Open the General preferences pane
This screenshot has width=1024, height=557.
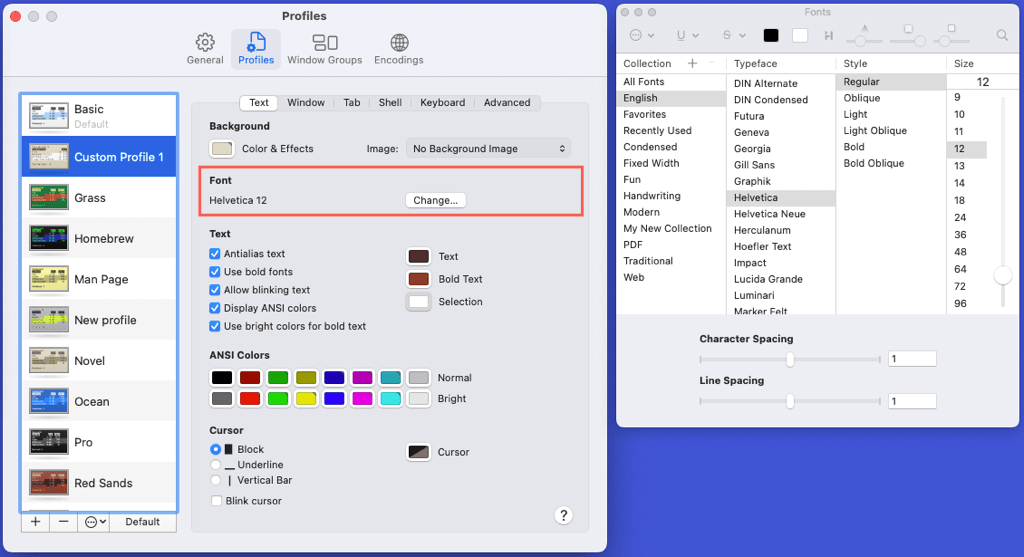(x=205, y=49)
